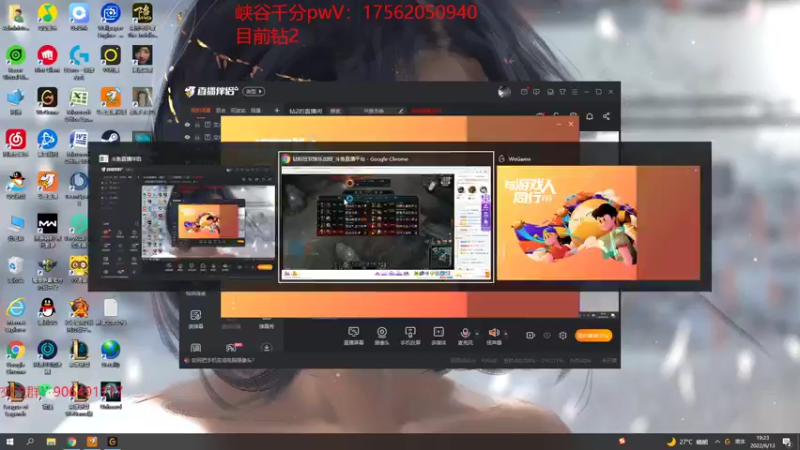Viewport: 800px width, 450px height.
Task: Select the first scene tab with orange underline
Action: 201,110
